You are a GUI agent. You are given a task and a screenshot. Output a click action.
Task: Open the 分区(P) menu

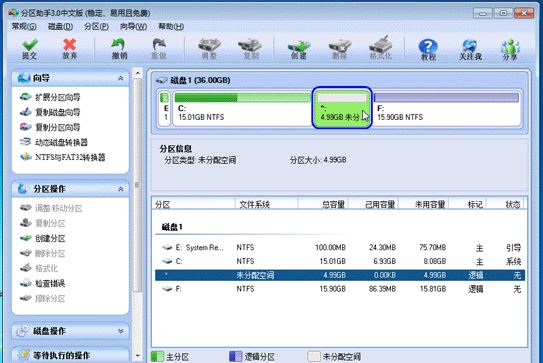point(96,26)
